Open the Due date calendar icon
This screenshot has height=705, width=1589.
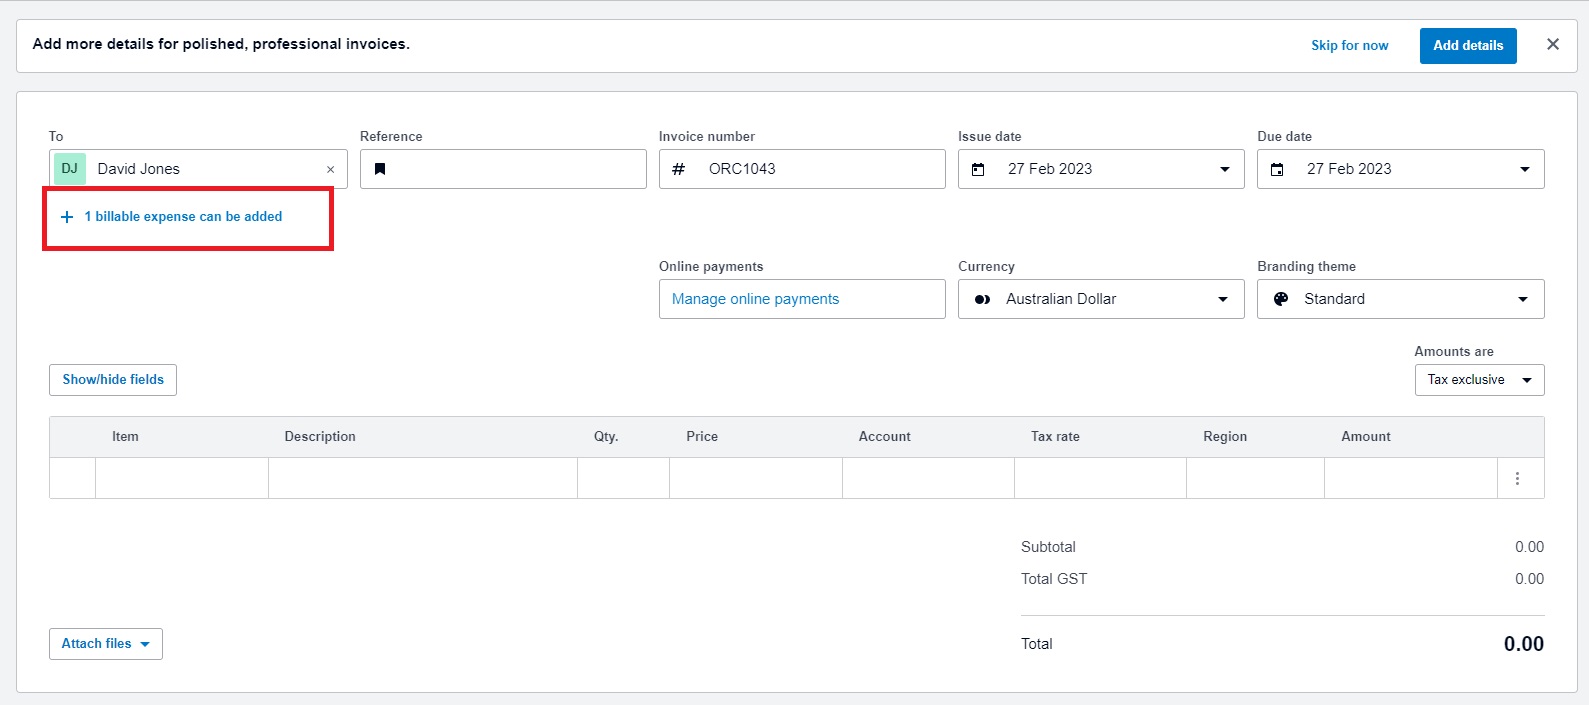point(1277,169)
